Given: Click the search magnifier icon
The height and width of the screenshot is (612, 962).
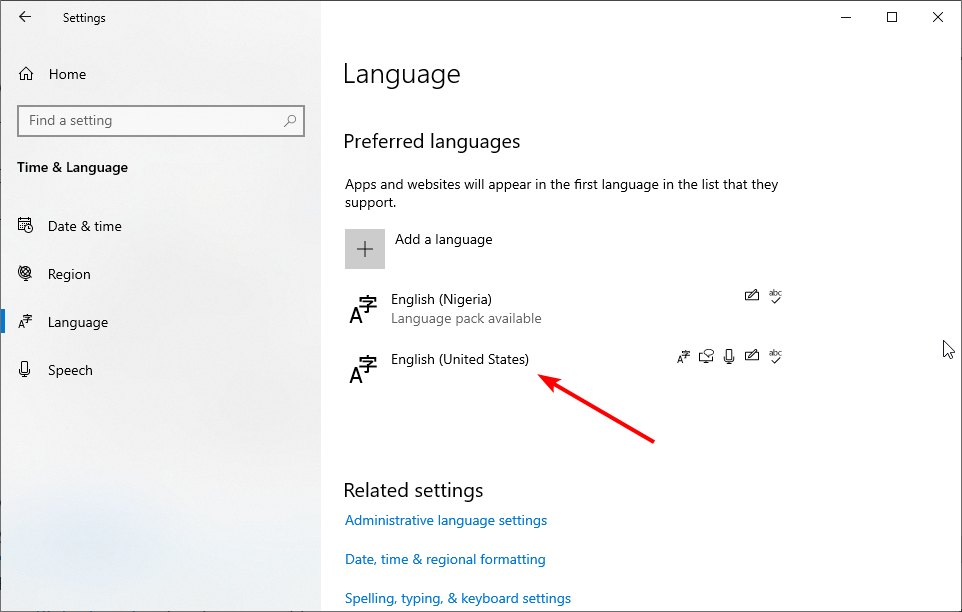Looking at the screenshot, I should (290, 121).
